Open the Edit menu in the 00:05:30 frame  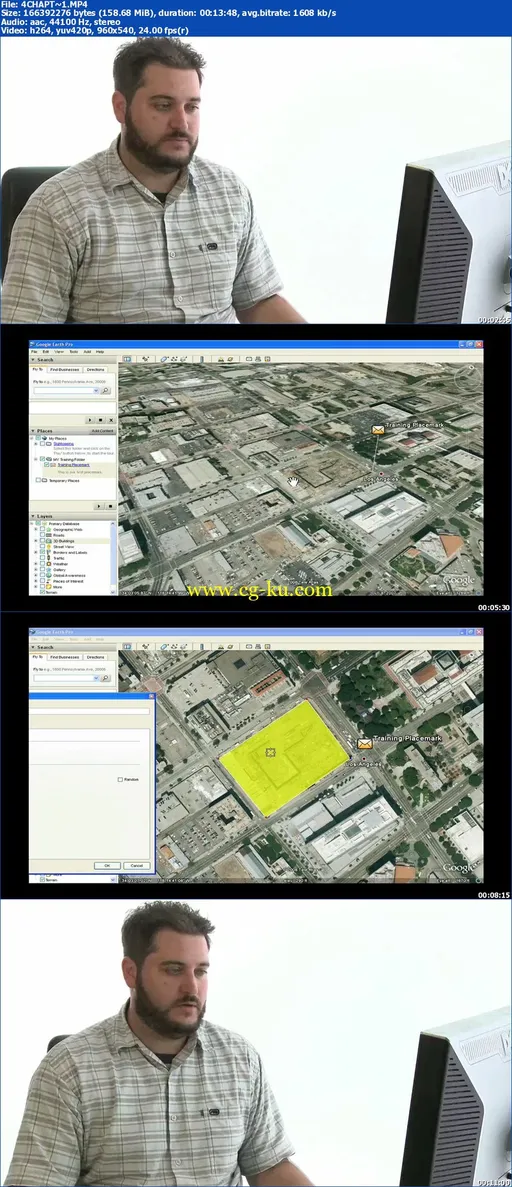click(x=45, y=352)
